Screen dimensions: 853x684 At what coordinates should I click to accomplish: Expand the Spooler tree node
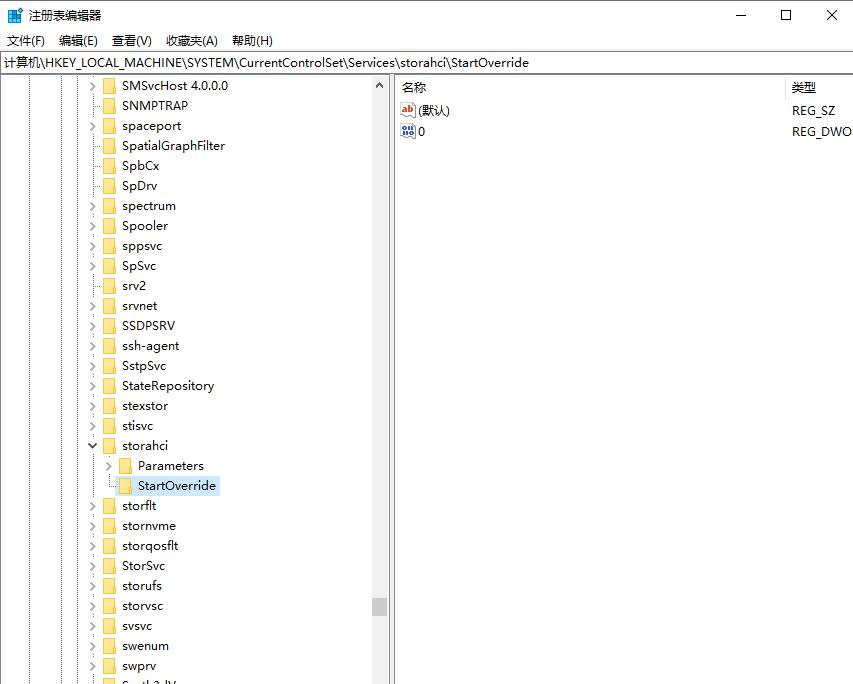pyautogui.click(x=93, y=225)
